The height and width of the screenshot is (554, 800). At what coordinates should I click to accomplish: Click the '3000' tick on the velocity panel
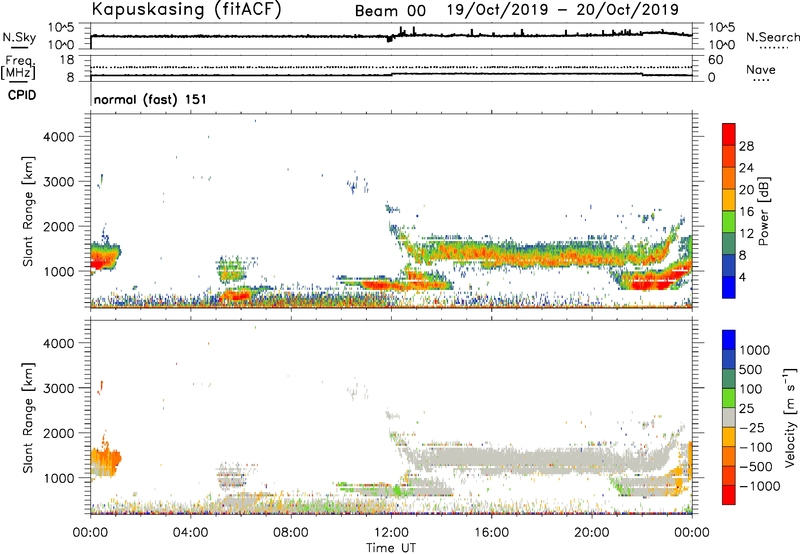59,388
